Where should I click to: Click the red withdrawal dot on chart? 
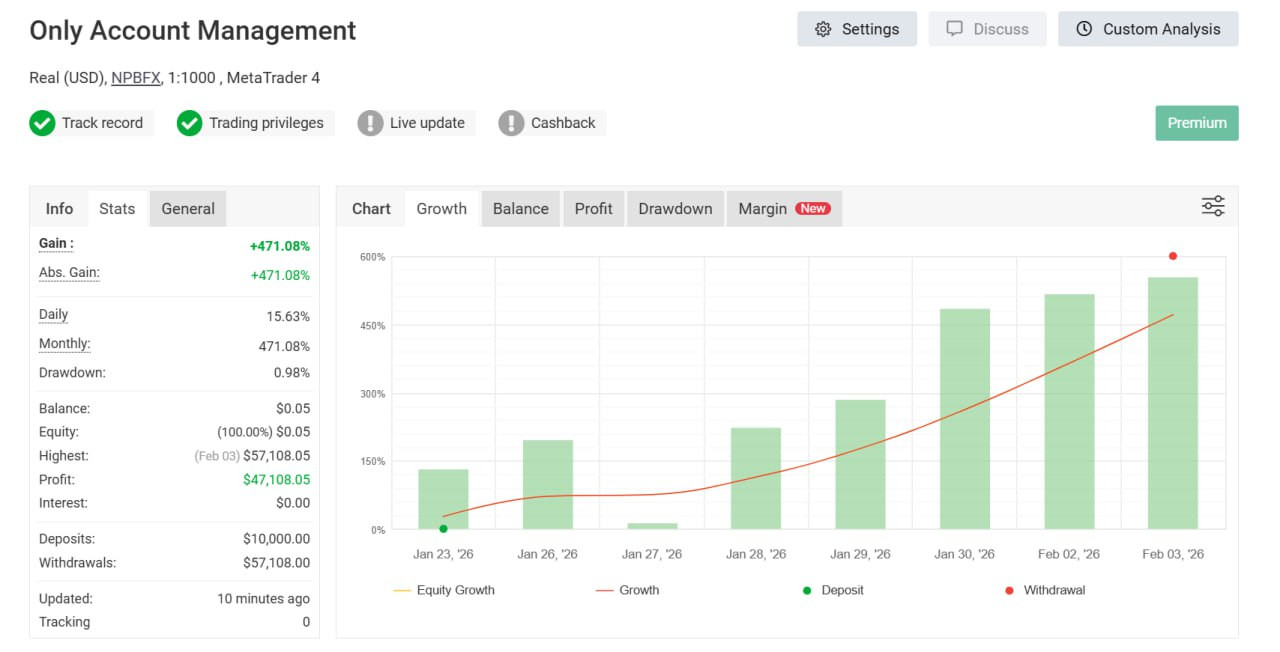pos(1173,256)
